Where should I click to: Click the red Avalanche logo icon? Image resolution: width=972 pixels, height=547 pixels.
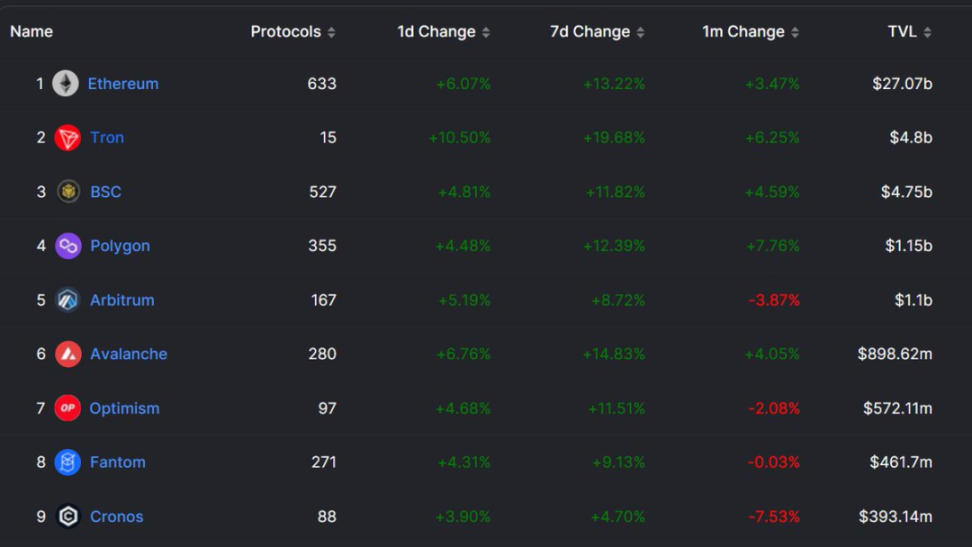point(68,354)
